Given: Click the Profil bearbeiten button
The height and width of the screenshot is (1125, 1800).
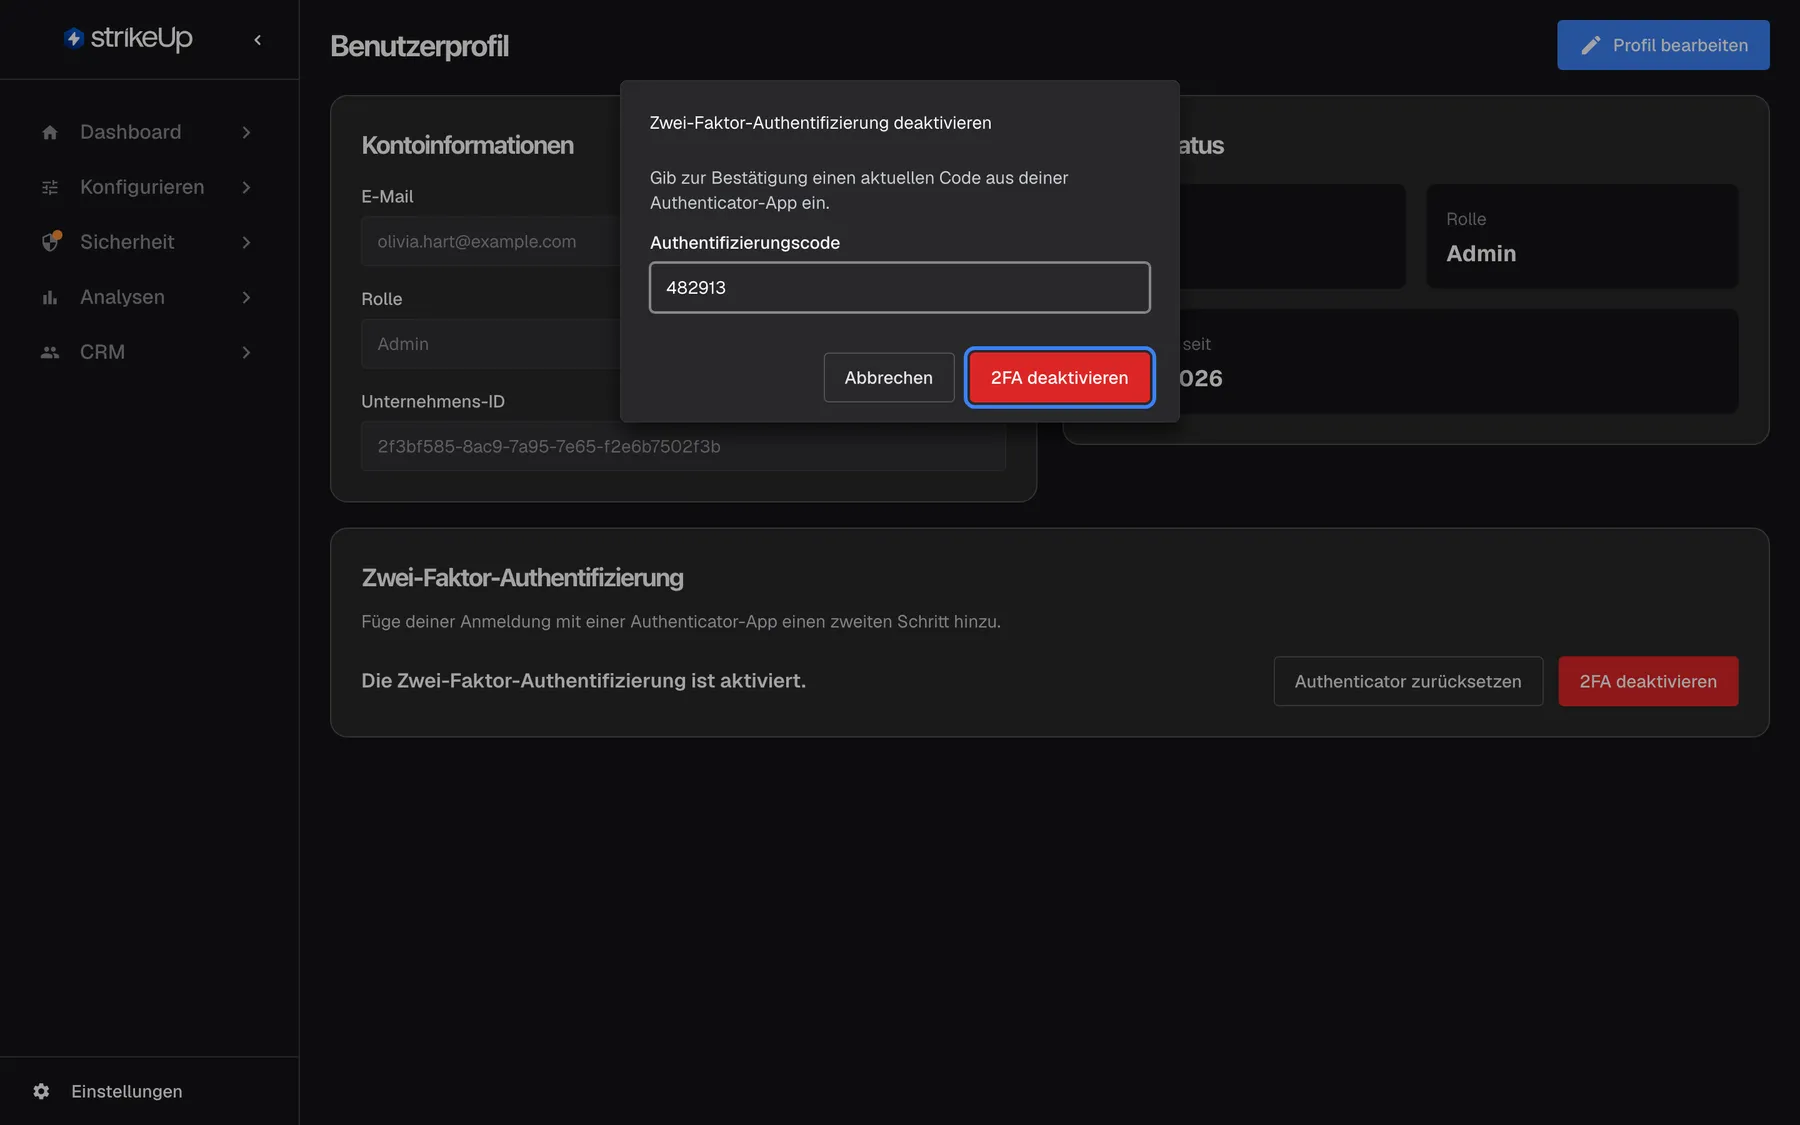Looking at the screenshot, I should tap(1663, 45).
